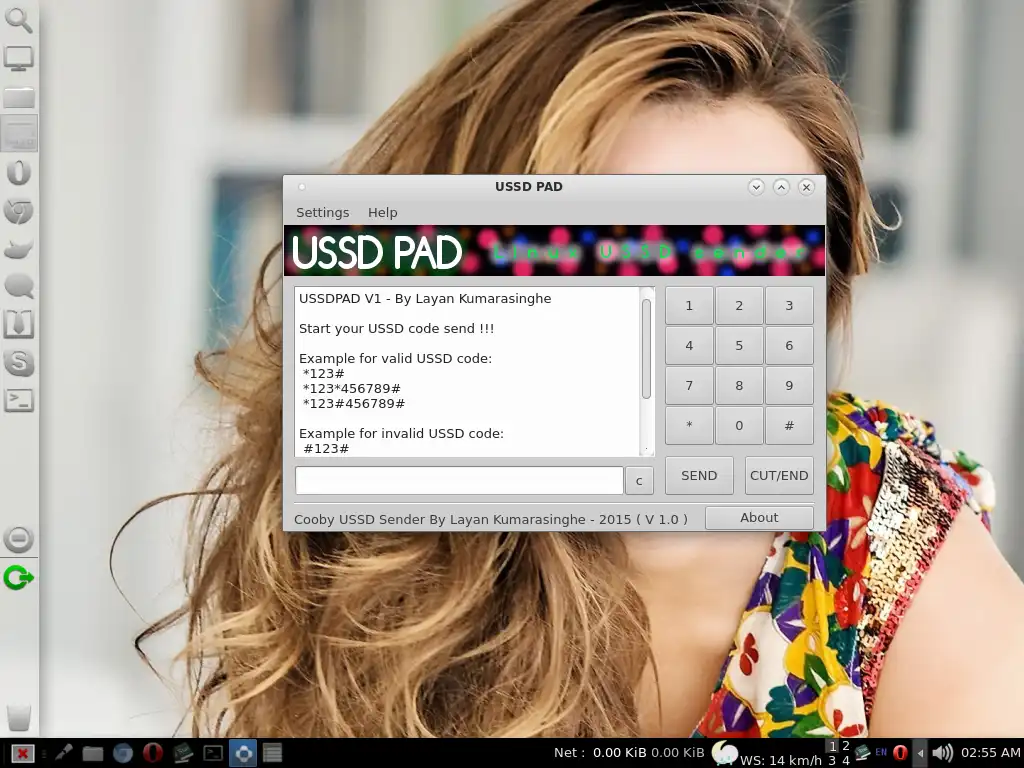
Task: Click the pen tool icon in the taskbar
Action: tap(63, 754)
